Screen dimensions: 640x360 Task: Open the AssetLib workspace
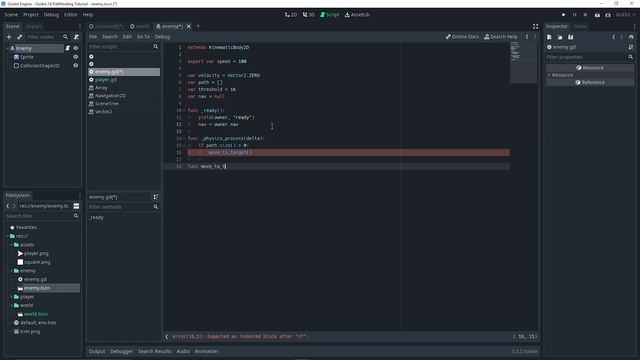[x=357, y=15]
